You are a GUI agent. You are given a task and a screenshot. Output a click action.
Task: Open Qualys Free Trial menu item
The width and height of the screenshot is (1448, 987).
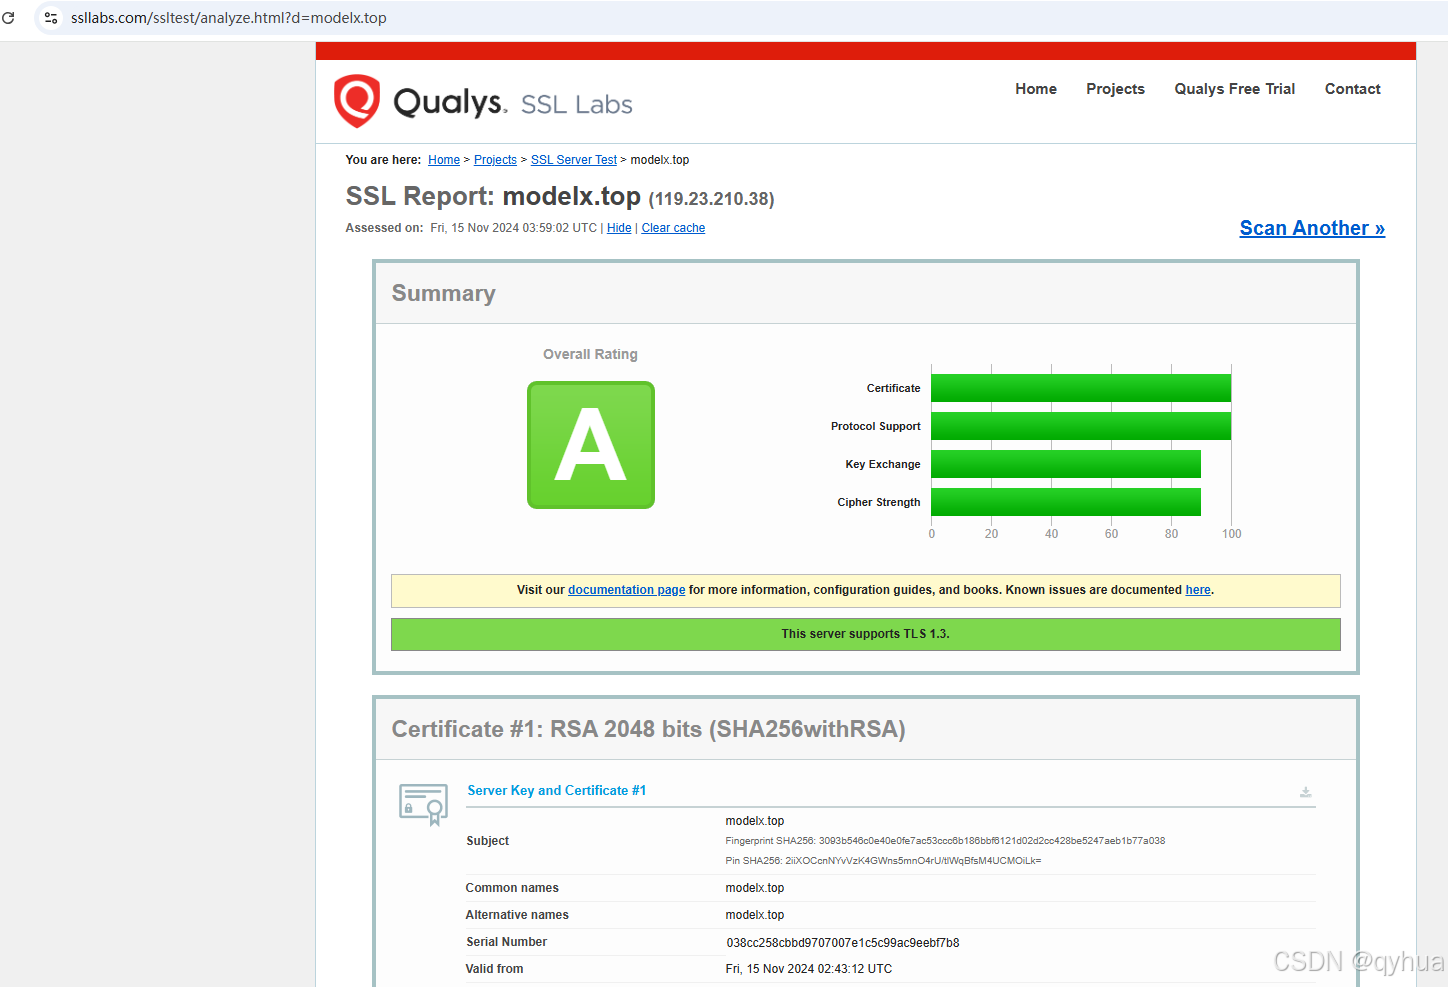point(1235,89)
